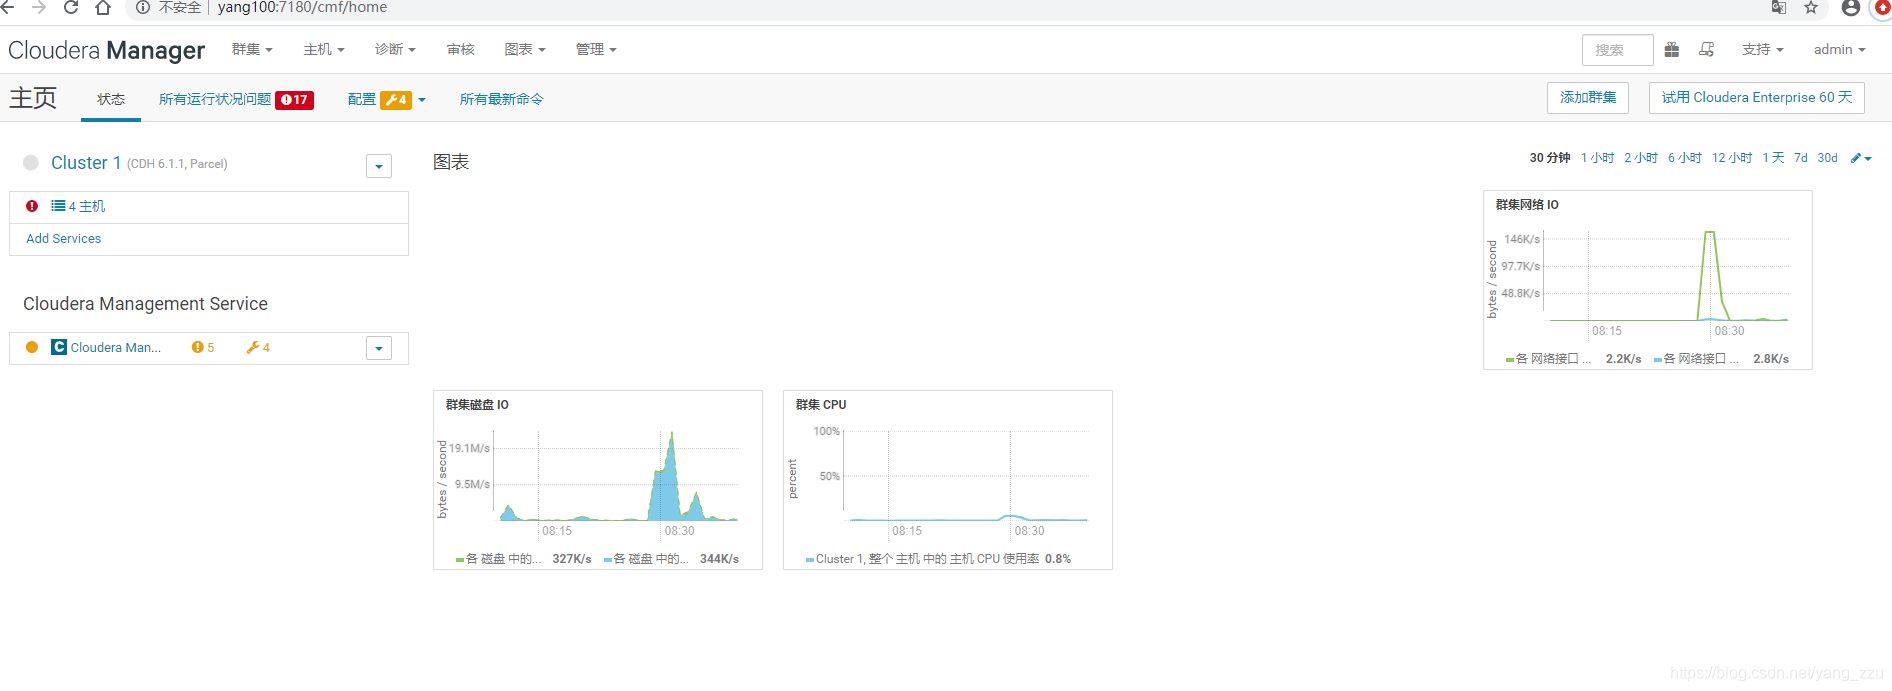Click the orange management service status circle

(x=32, y=347)
